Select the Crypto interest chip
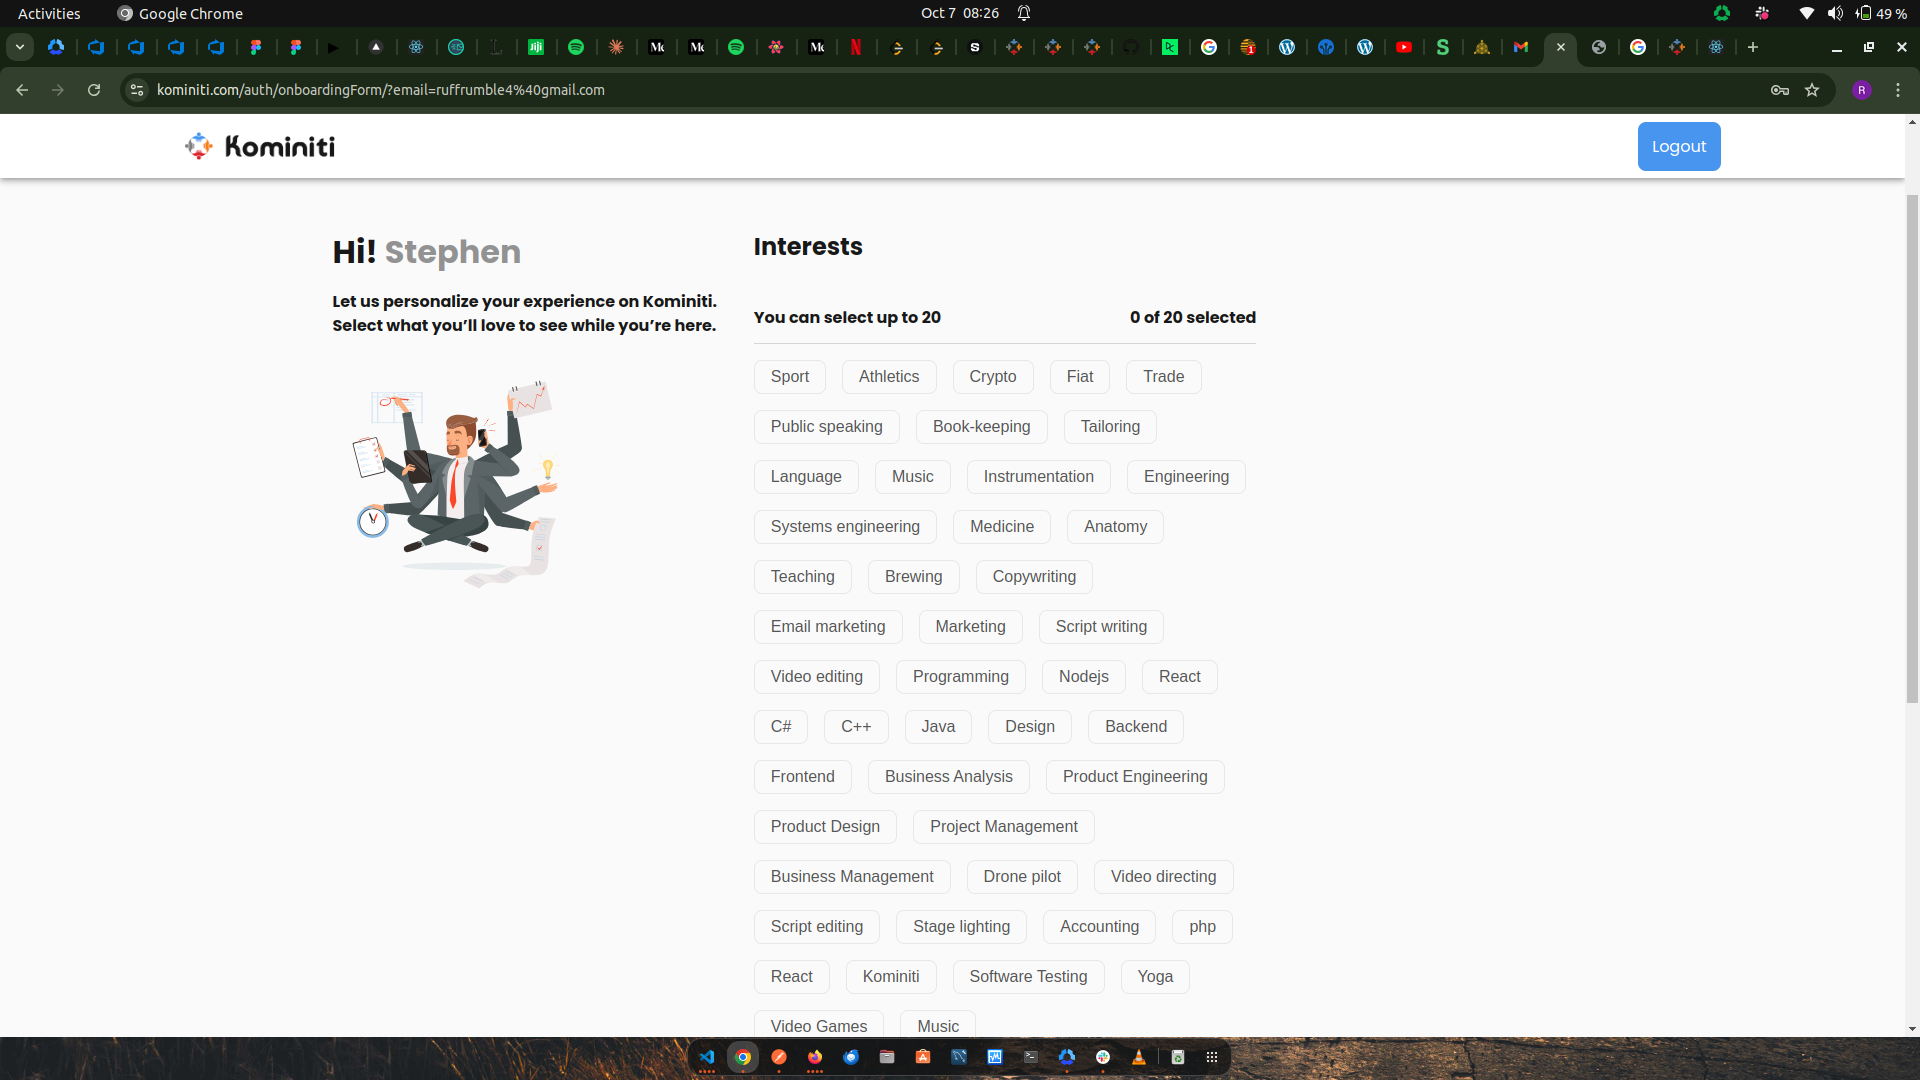 coord(992,377)
